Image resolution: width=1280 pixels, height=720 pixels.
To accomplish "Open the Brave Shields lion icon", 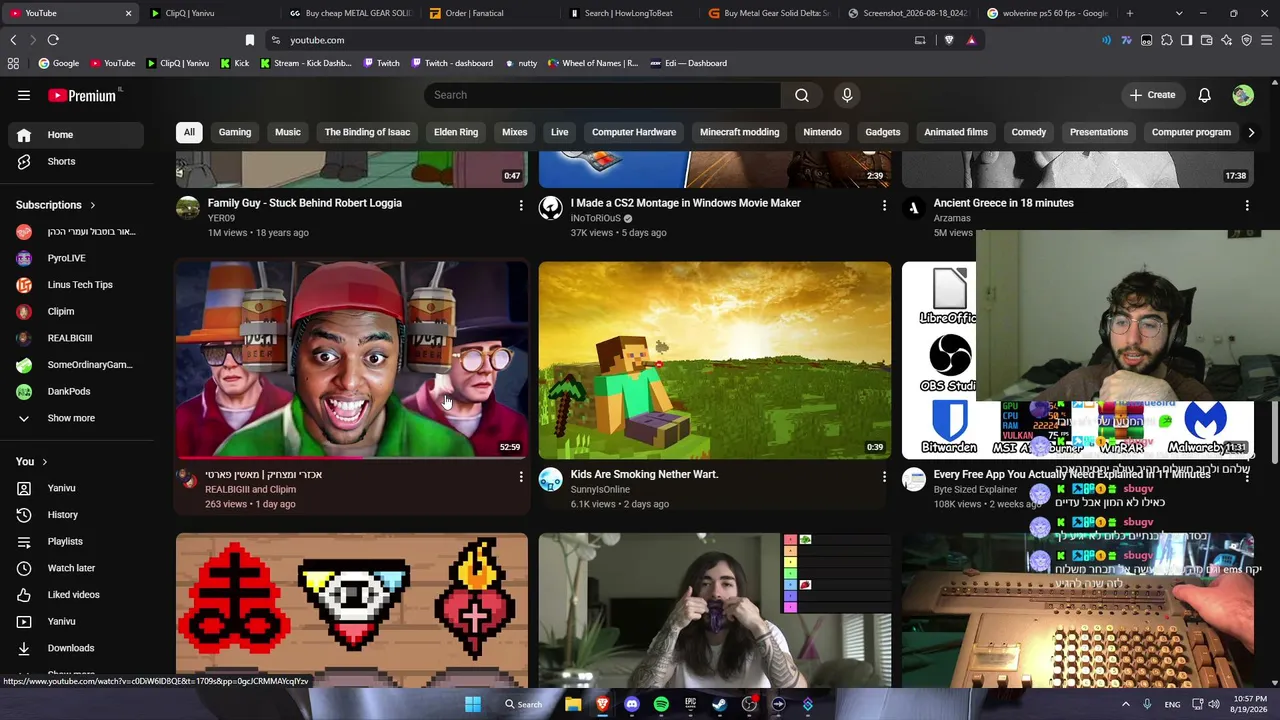I will tap(949, 40).
